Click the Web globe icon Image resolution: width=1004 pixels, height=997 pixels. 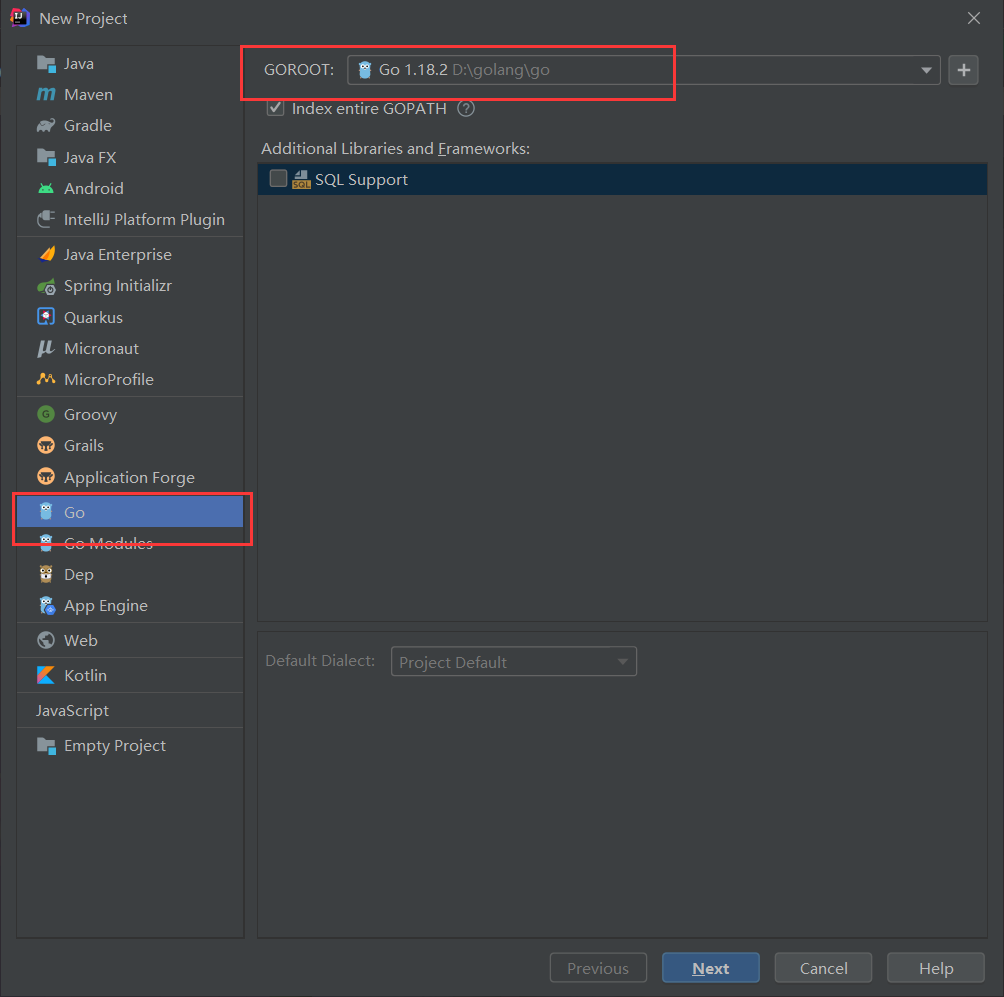coord(46,640)
